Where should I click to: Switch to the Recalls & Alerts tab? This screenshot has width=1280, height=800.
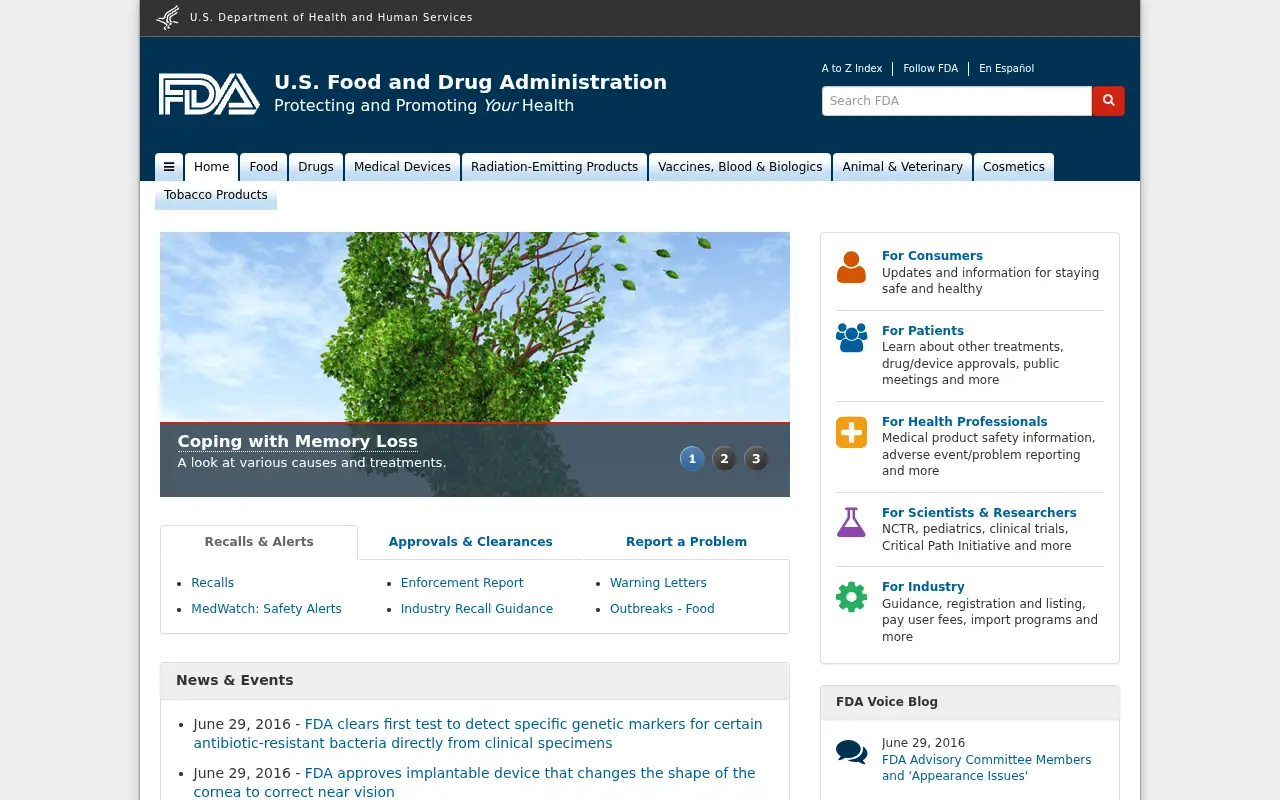[259, 542]
